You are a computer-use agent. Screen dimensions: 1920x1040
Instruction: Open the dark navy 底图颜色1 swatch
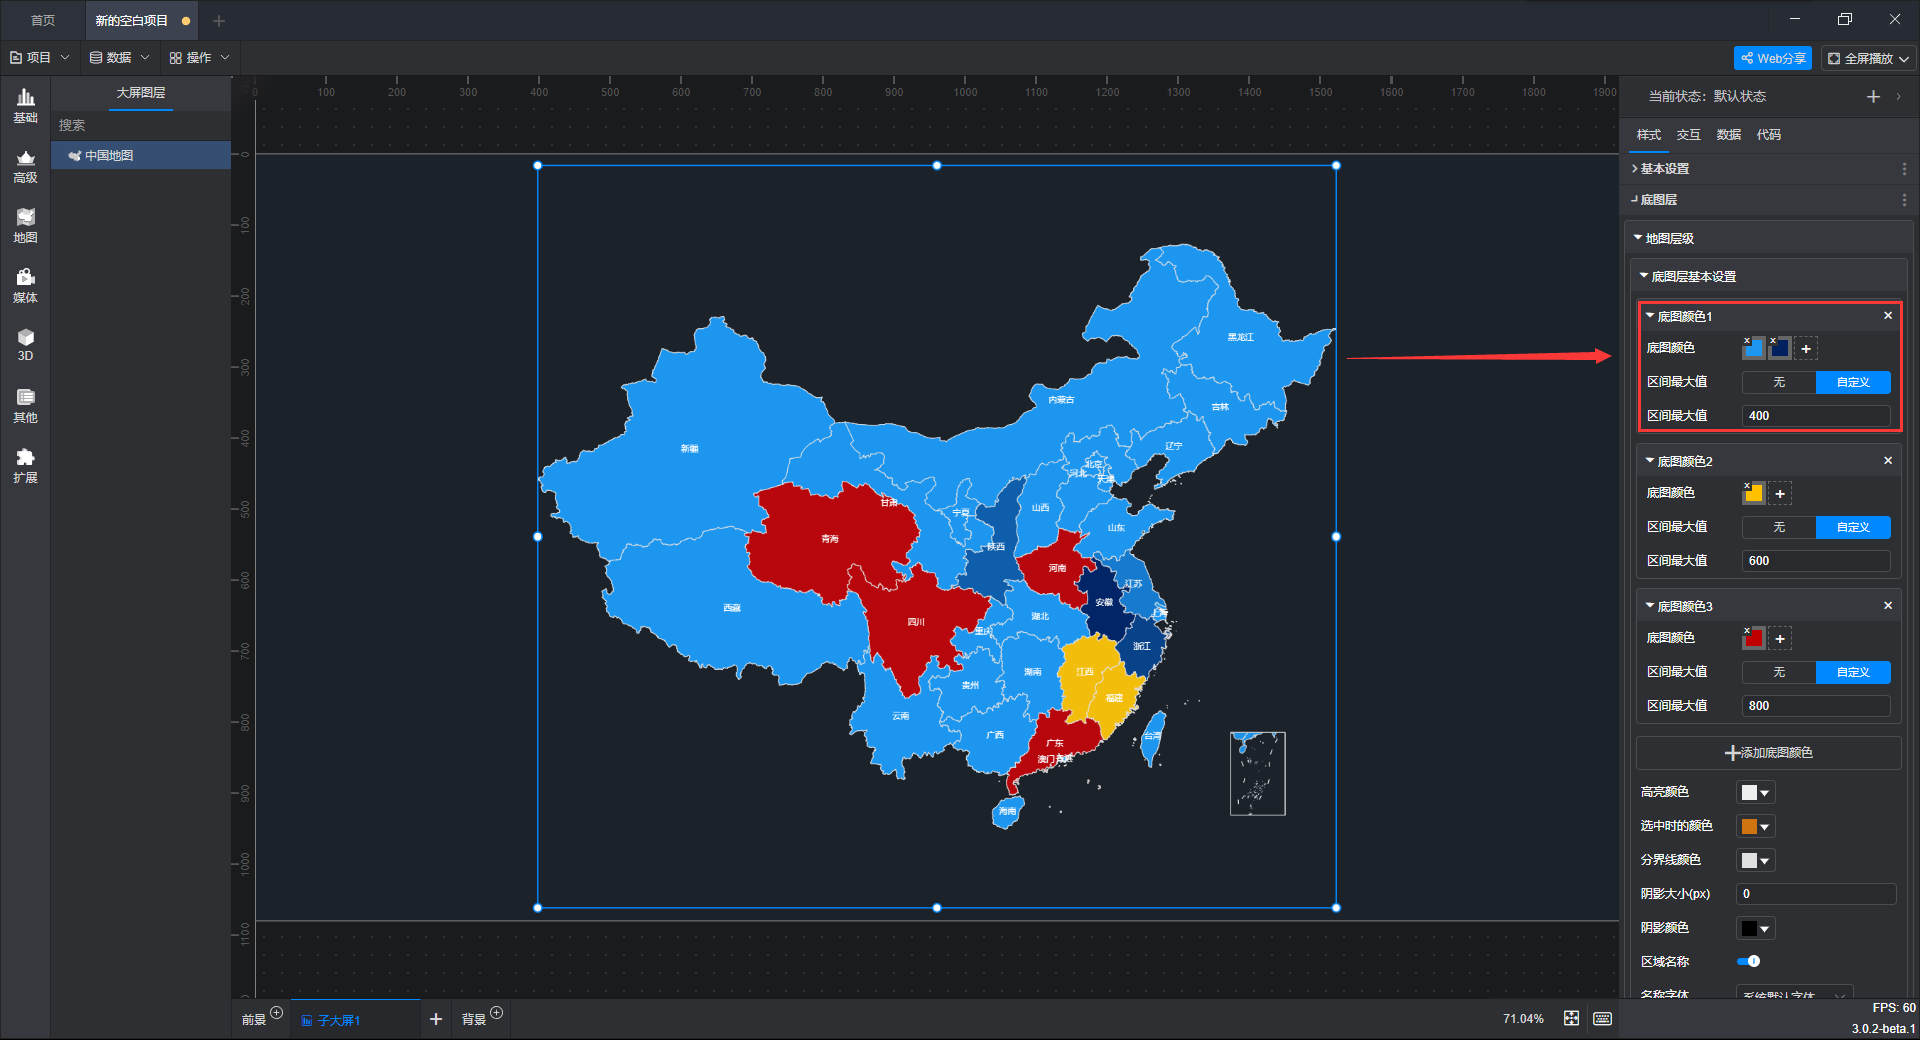coord(1779,348)
